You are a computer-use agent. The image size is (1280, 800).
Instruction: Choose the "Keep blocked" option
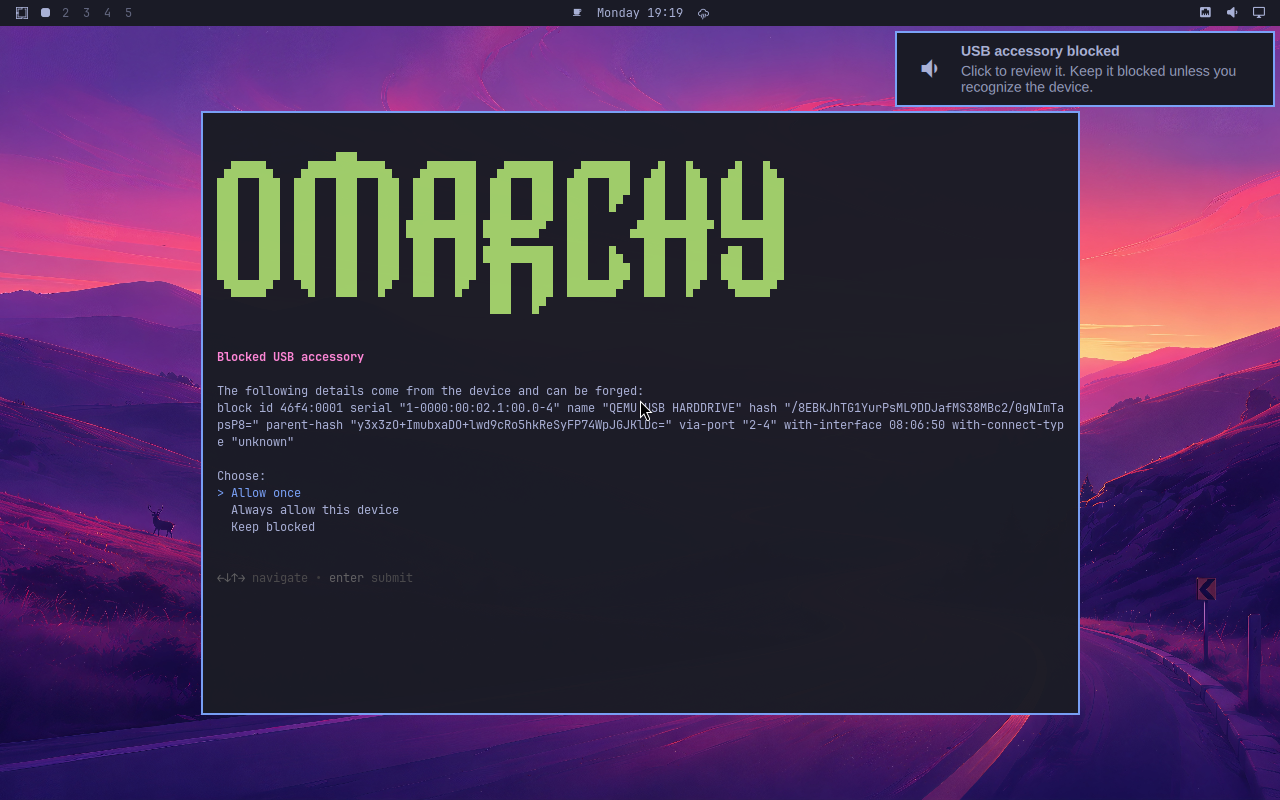(x=273, y=527)
